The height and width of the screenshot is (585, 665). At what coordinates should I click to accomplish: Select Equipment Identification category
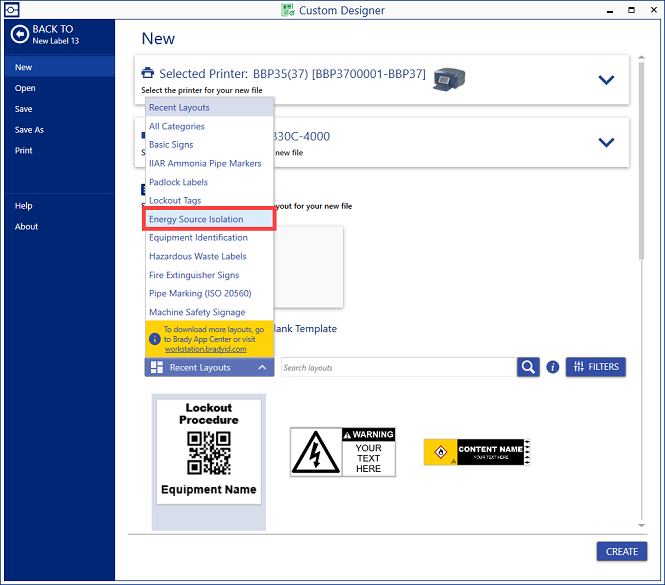pos(210,238)
